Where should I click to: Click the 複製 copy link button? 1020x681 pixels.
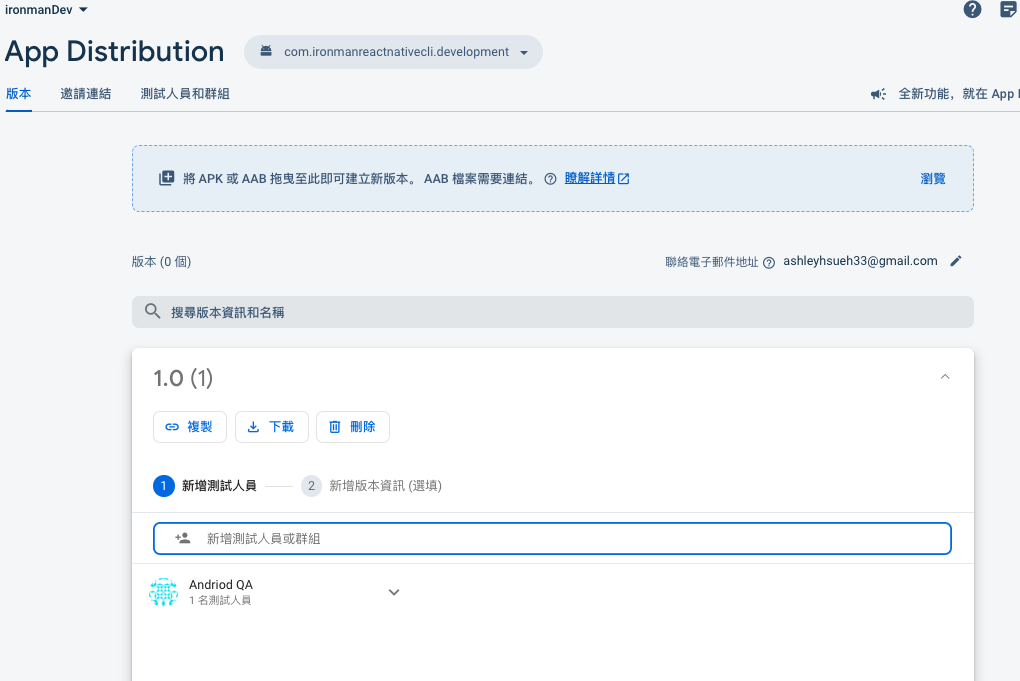(x=190, y=427)
